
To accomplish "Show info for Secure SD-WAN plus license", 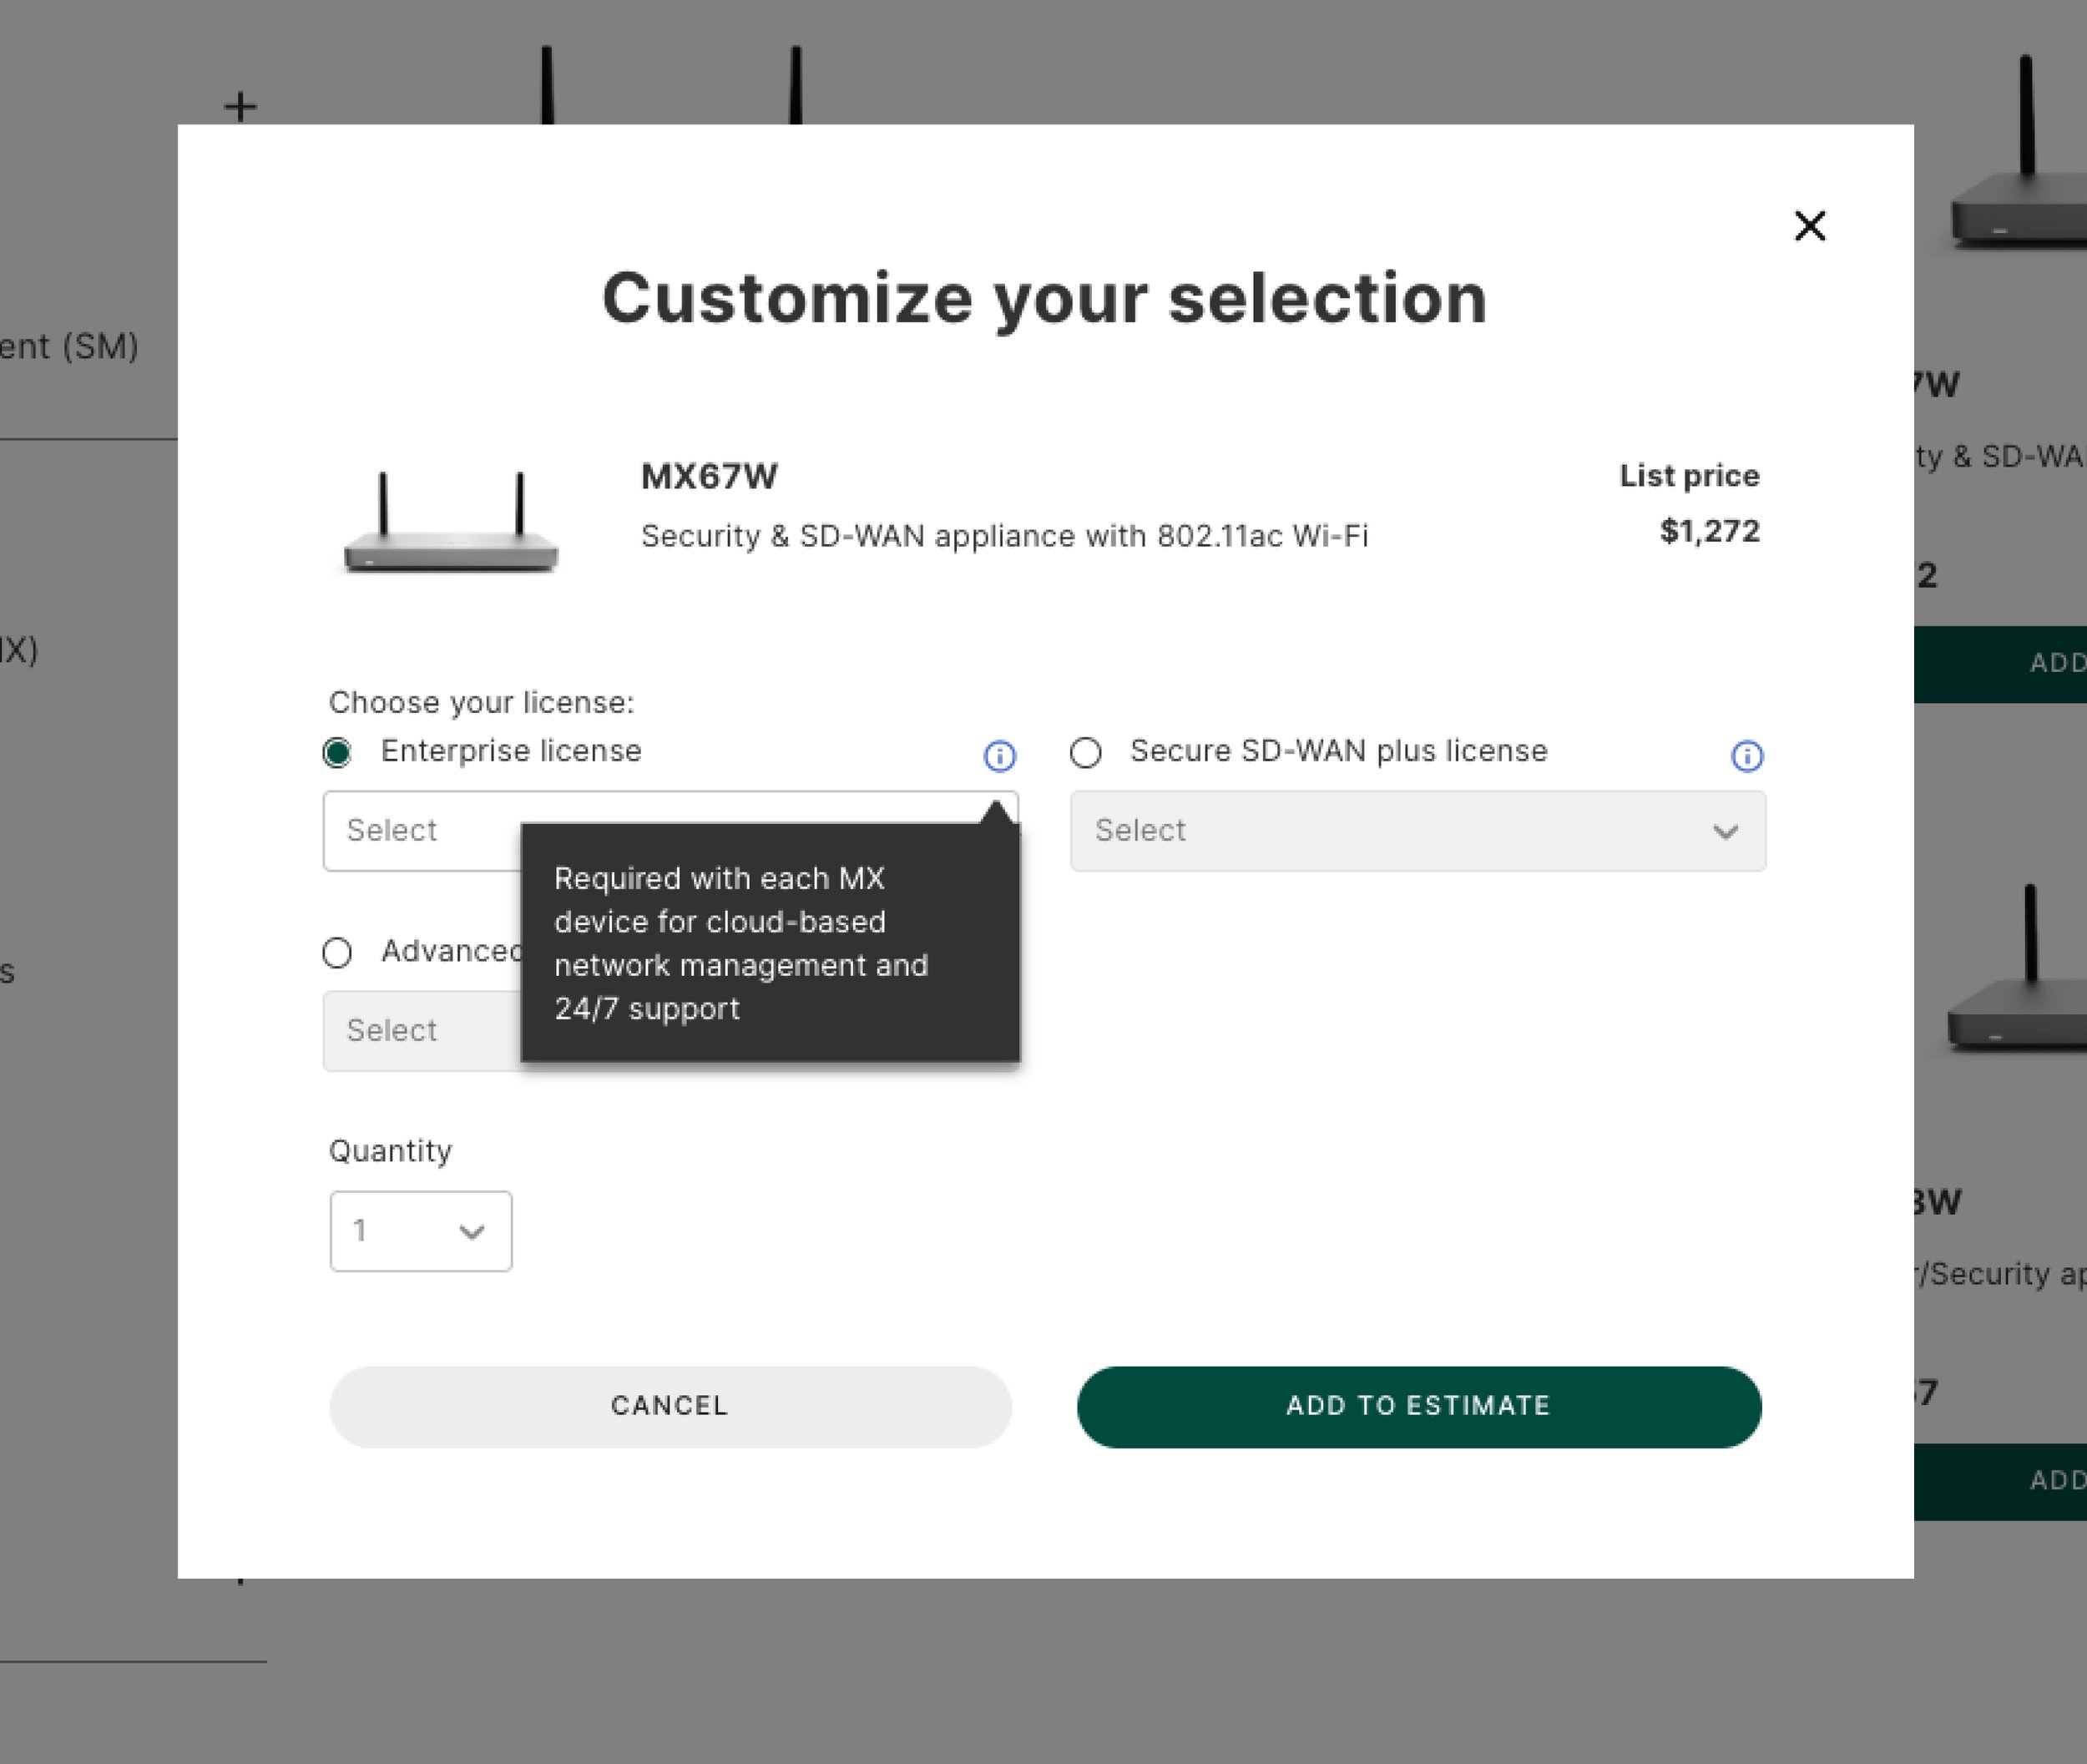I will tap(1746, 756).
